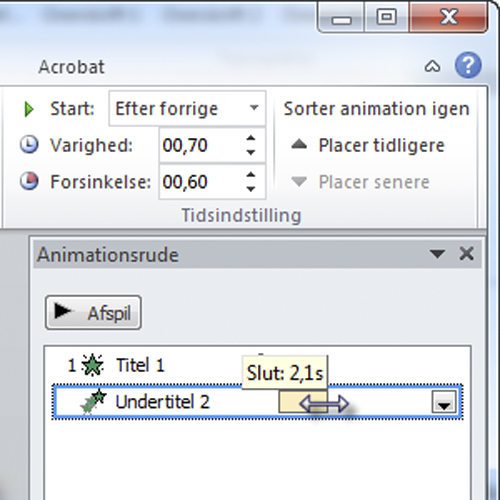Increase the Forsinkelse value using the up arrow

251,175
